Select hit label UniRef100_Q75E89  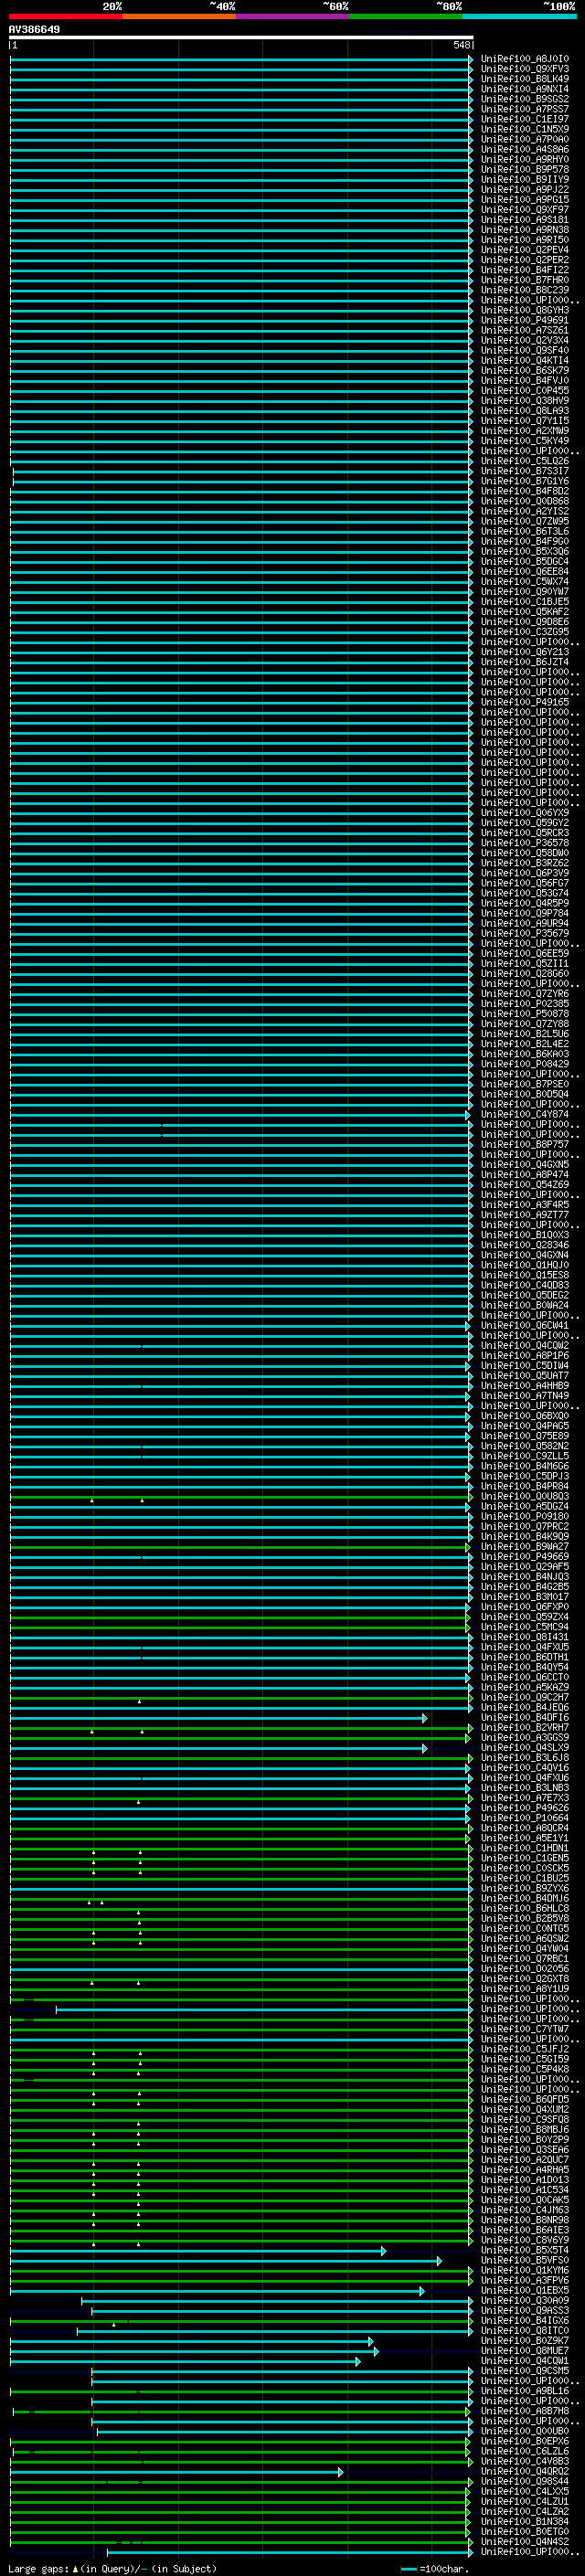(525, 1436)
